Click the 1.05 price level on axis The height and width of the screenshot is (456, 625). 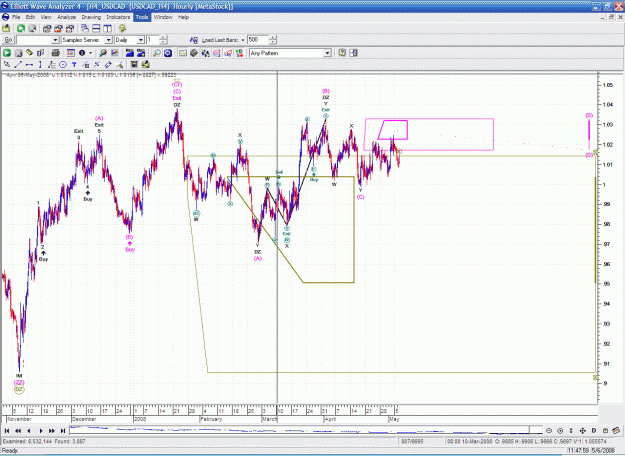coord(607,85)
